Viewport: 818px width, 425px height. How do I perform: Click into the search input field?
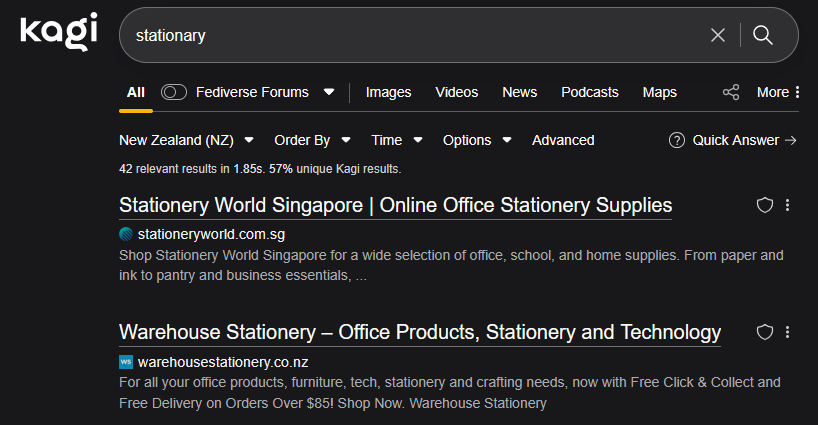click(x=400, y=35)
